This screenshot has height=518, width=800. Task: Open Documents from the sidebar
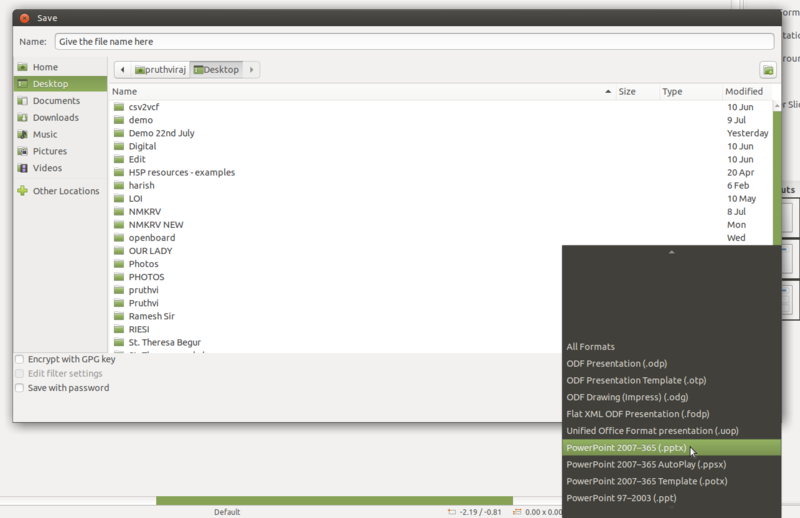pos(60,101)
